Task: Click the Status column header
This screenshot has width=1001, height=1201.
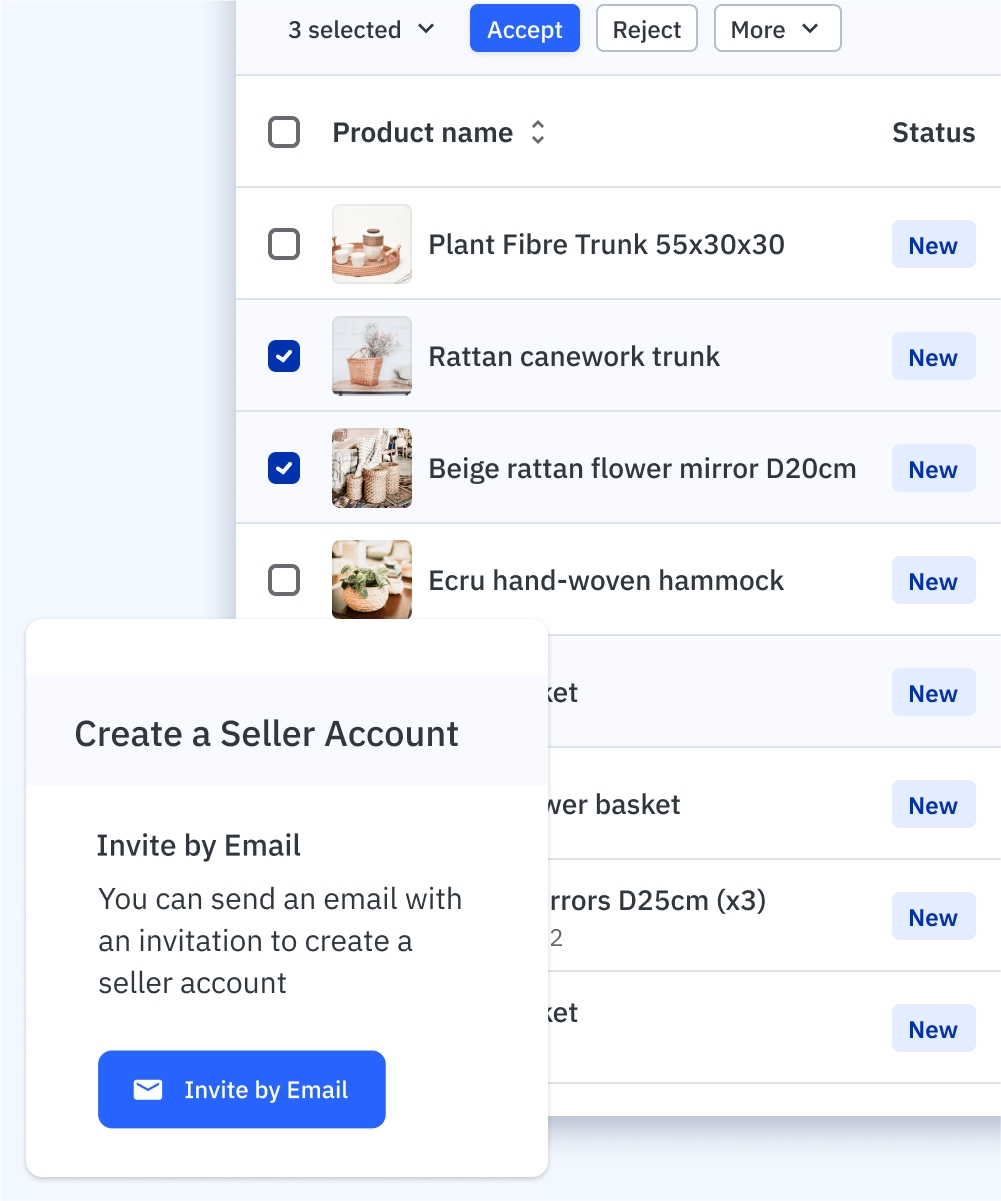Action: (933, 133)
